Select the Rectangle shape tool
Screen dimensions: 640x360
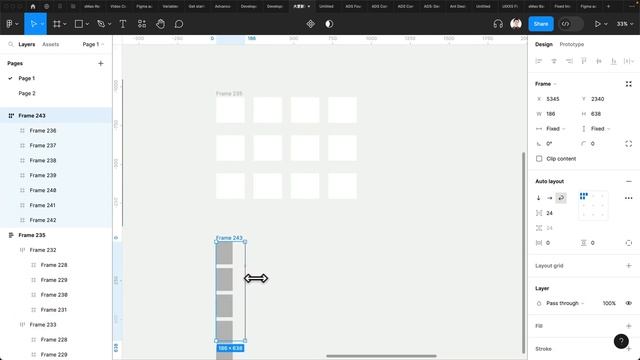pyautogui.click(x=79, y=24)
